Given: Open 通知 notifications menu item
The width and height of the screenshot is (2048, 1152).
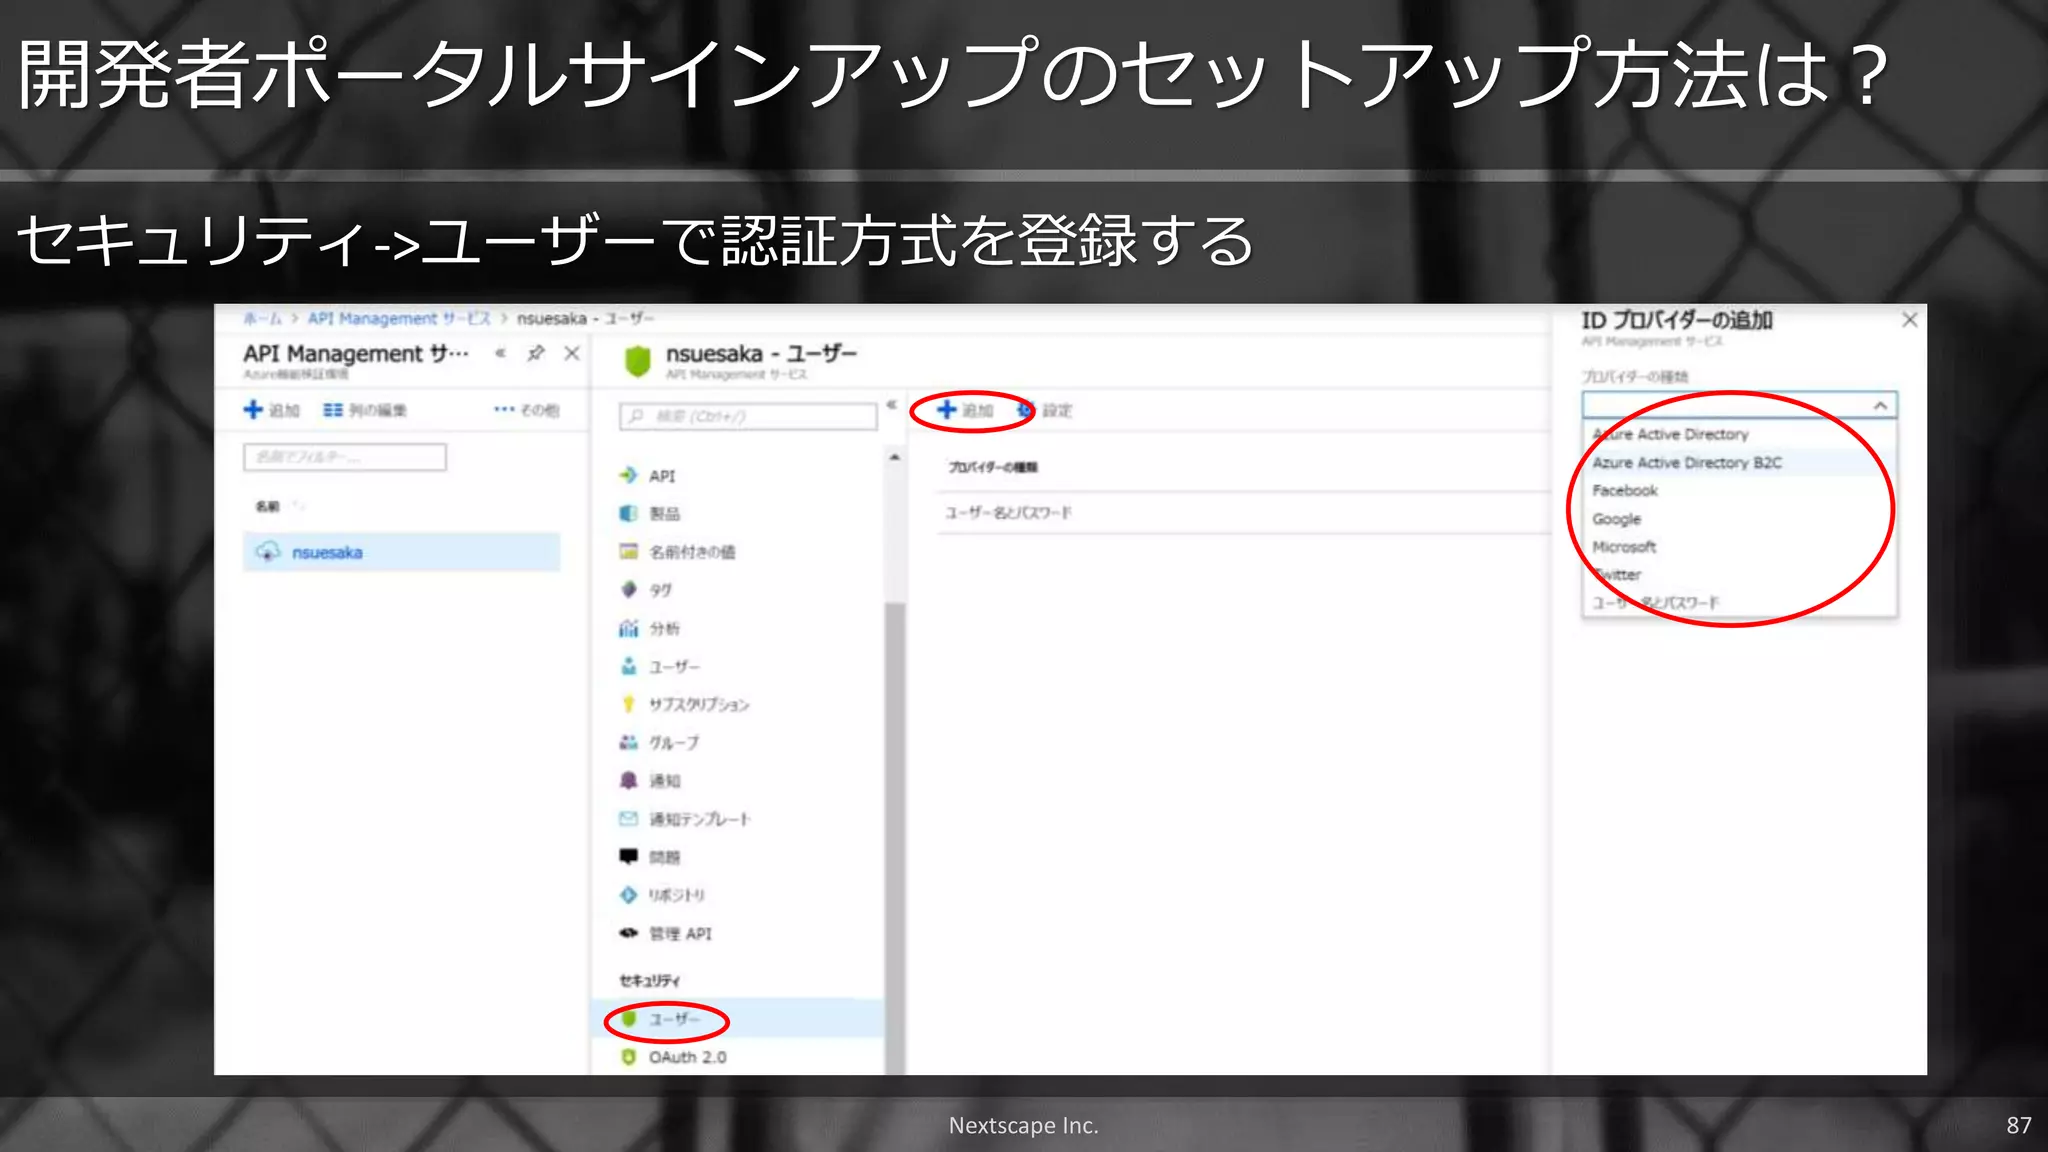Looking at the screenshot, I should [x=650, y=780].
